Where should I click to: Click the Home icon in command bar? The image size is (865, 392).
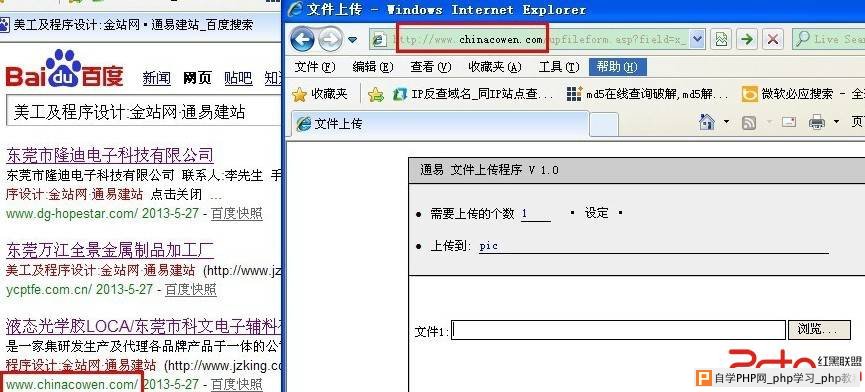[707, 121]
